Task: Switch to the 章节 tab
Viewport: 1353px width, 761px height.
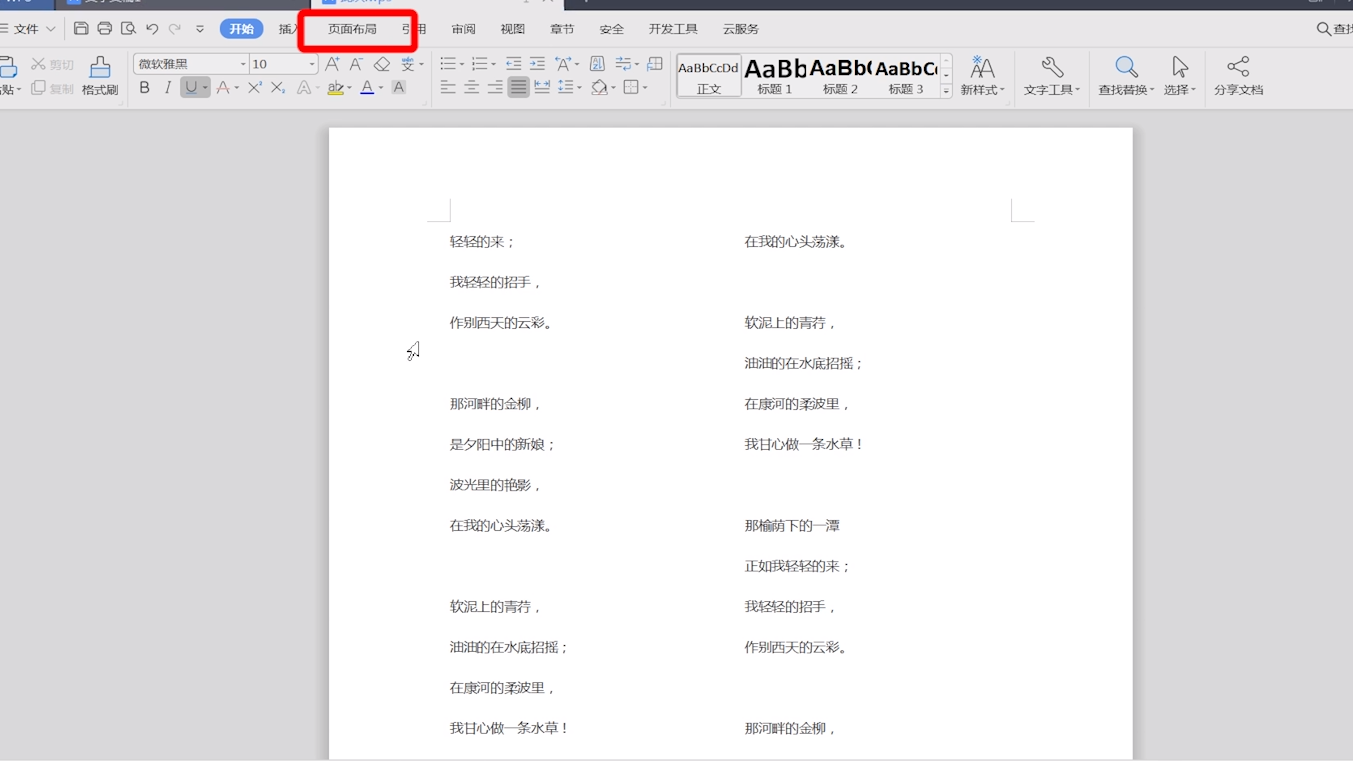Action: (562, 29)
